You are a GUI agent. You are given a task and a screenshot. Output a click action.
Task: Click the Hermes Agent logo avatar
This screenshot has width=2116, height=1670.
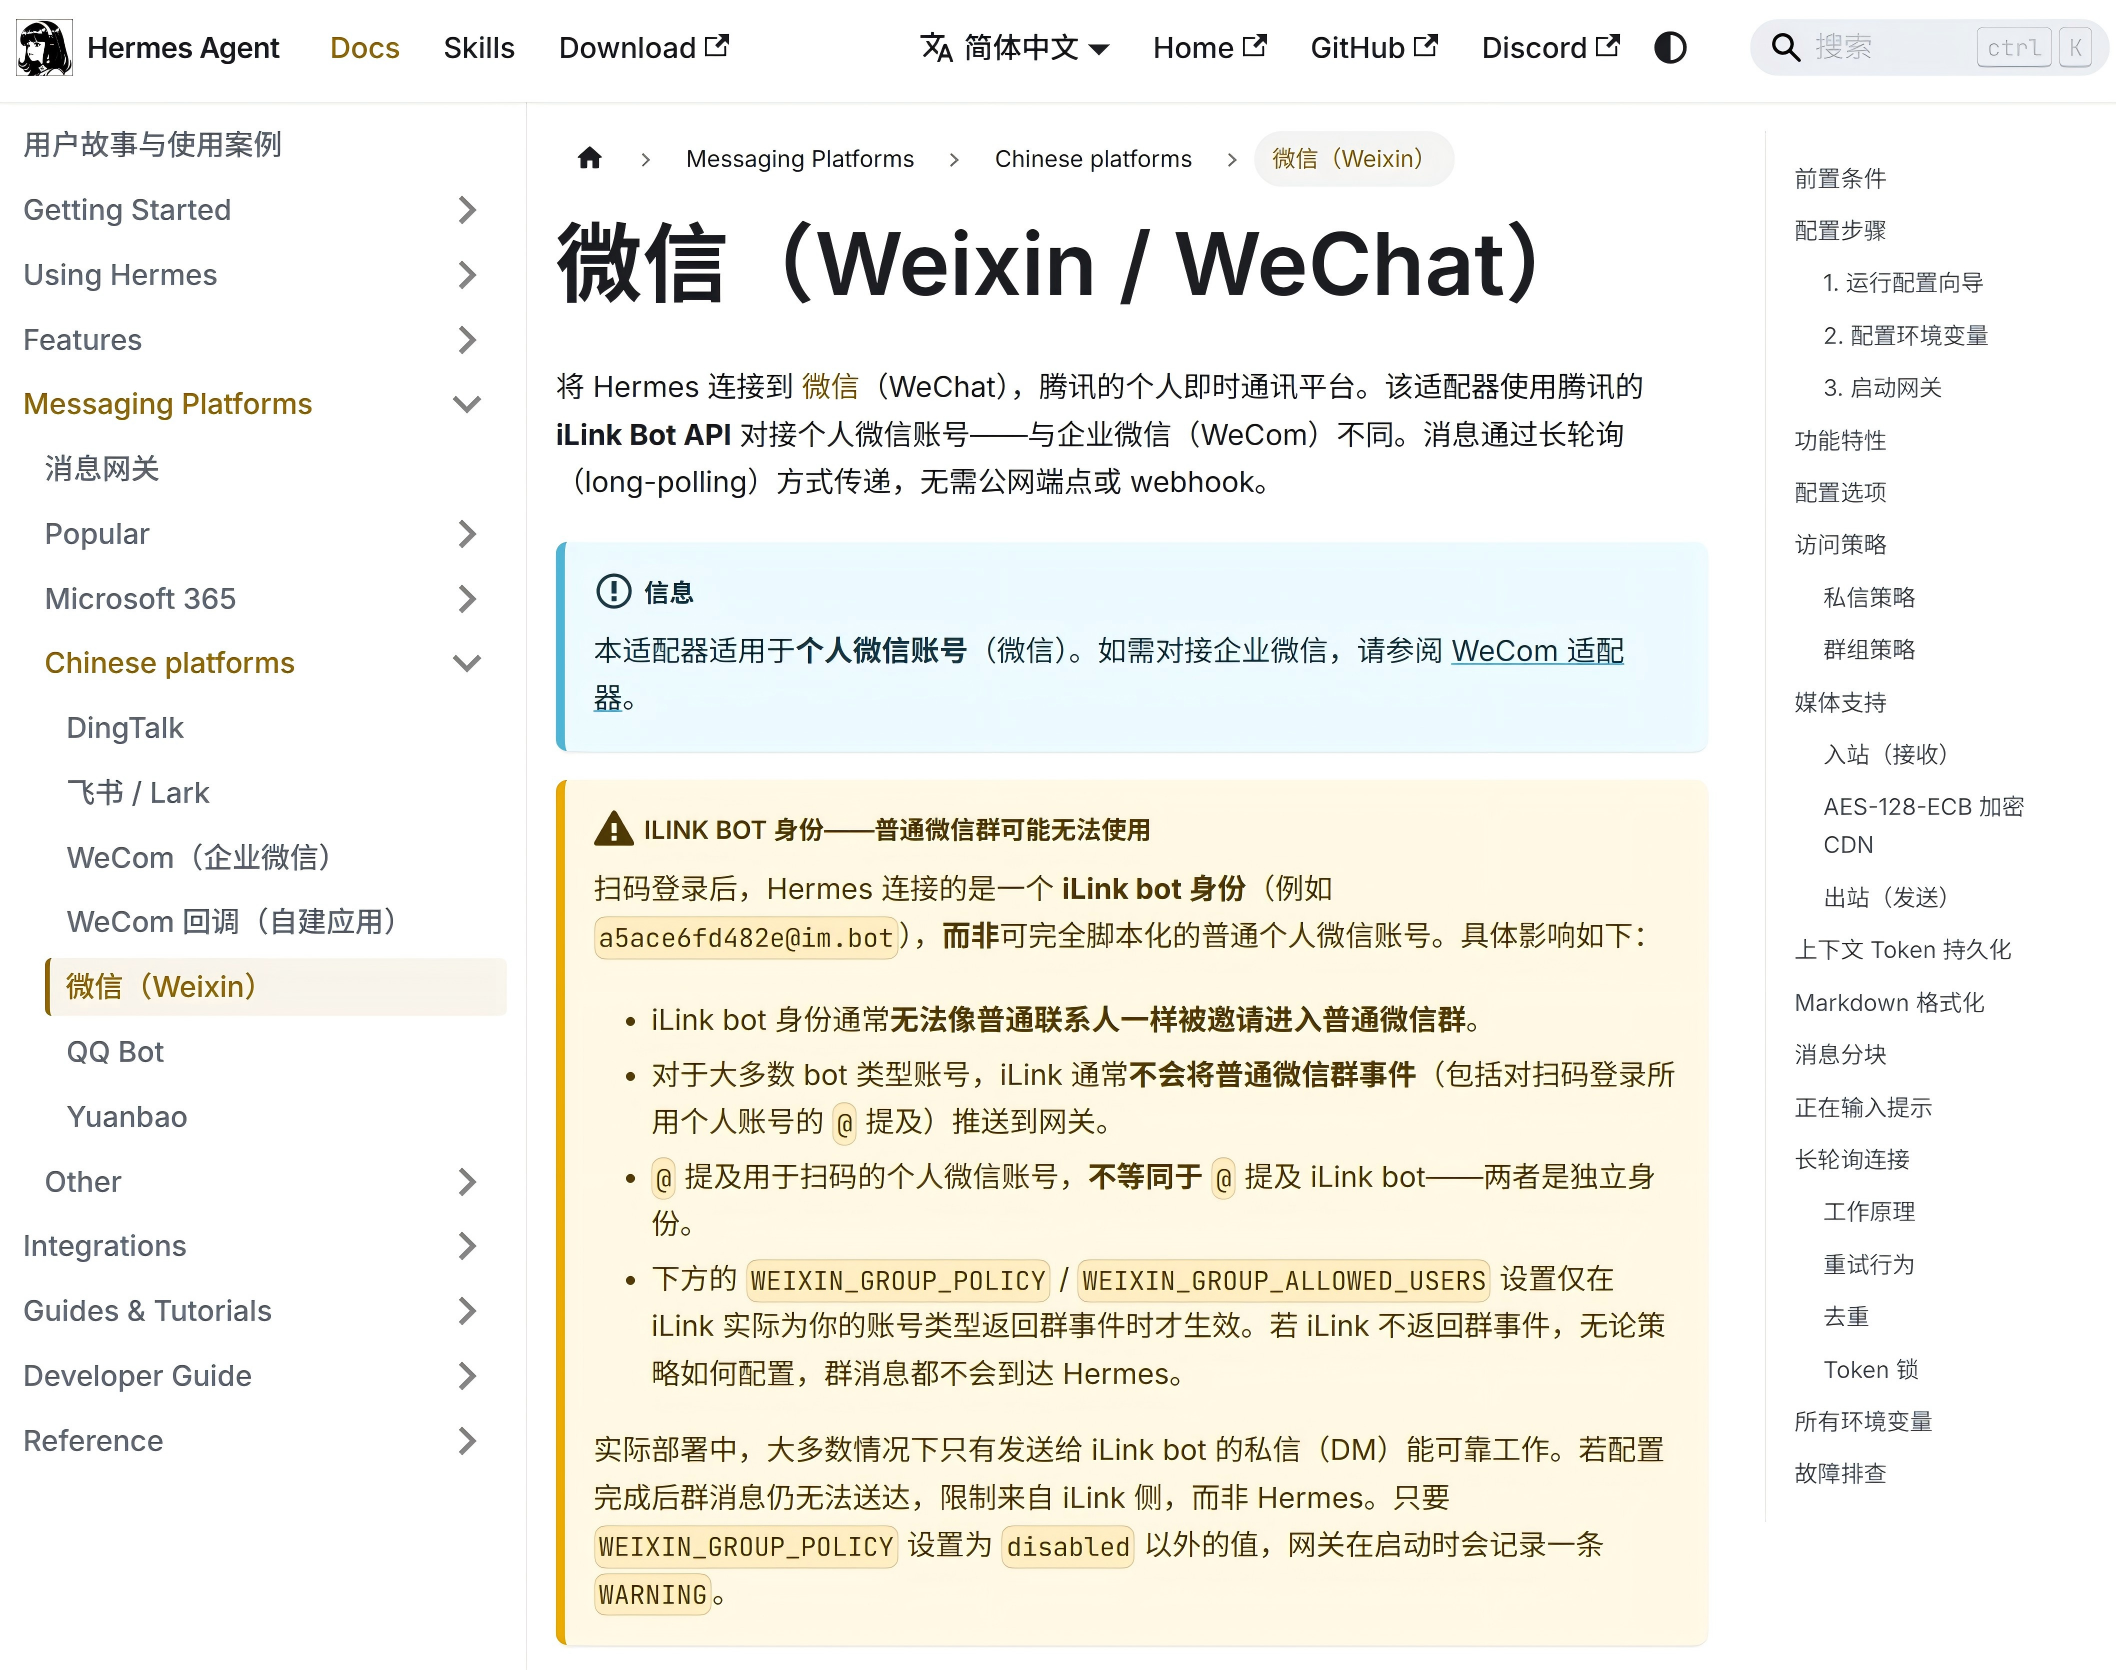[x=44, y=48]
